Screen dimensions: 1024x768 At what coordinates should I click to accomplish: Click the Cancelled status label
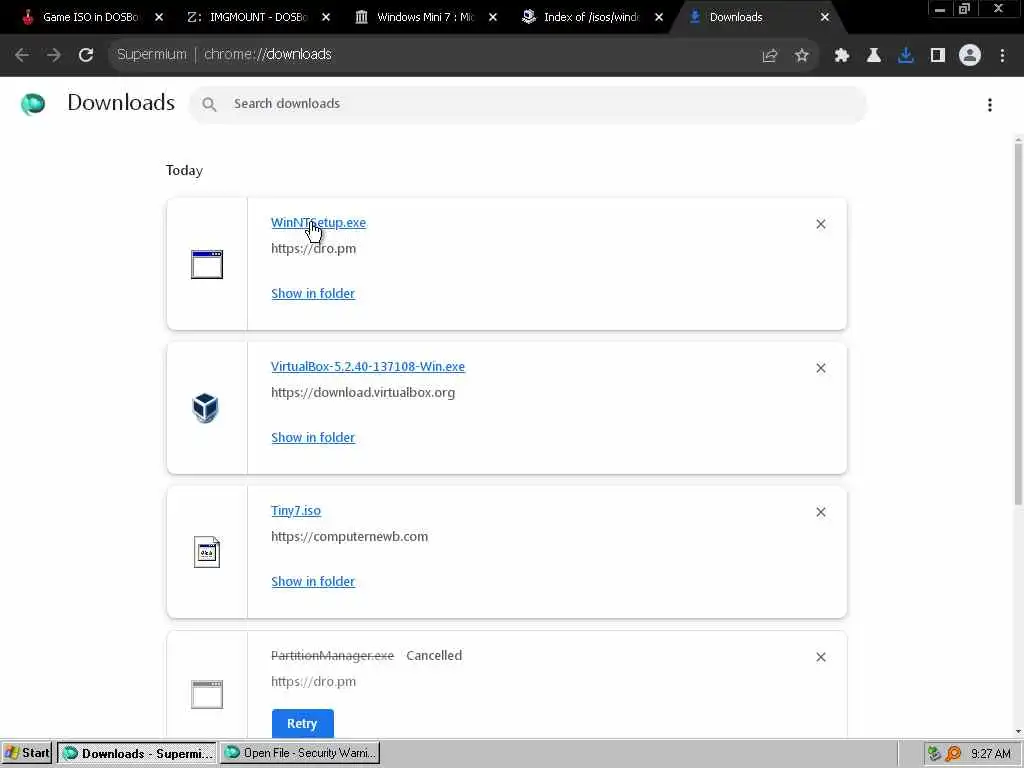coord(434,656)
